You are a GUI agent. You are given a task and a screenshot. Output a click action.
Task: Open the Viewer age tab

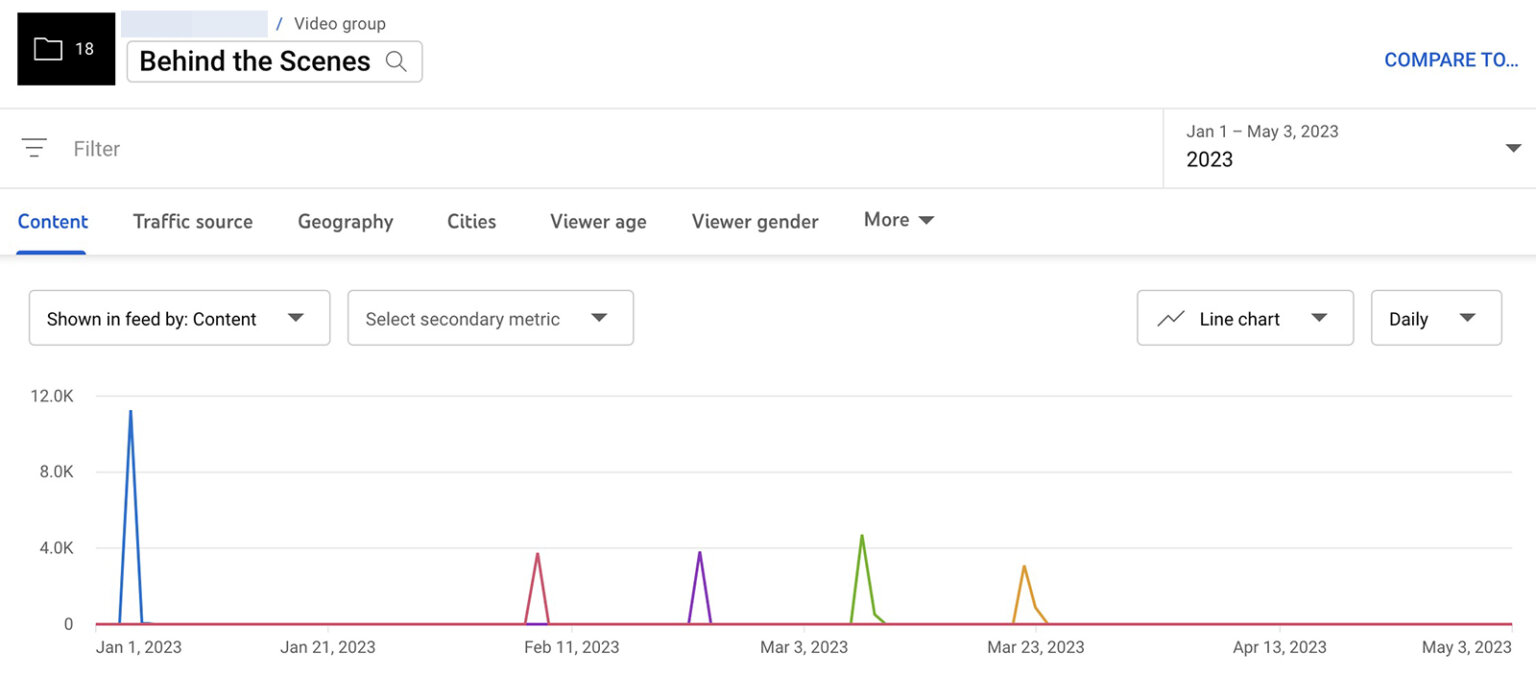pos(597,221)
